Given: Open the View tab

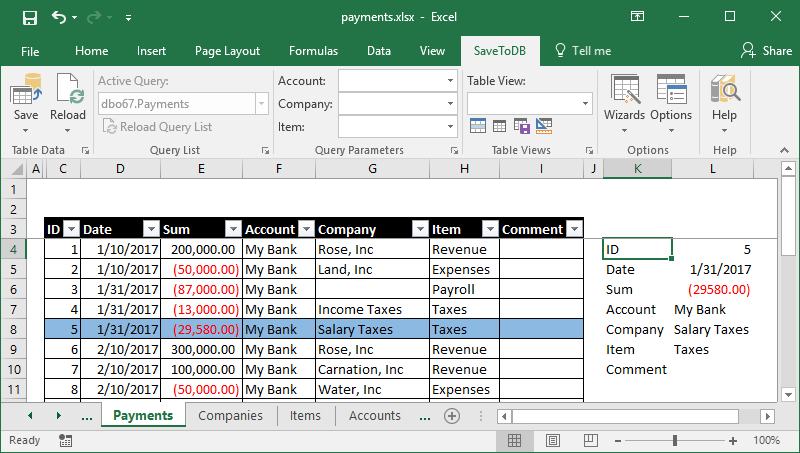Looking at the screenshot, I should pos(432,51).
